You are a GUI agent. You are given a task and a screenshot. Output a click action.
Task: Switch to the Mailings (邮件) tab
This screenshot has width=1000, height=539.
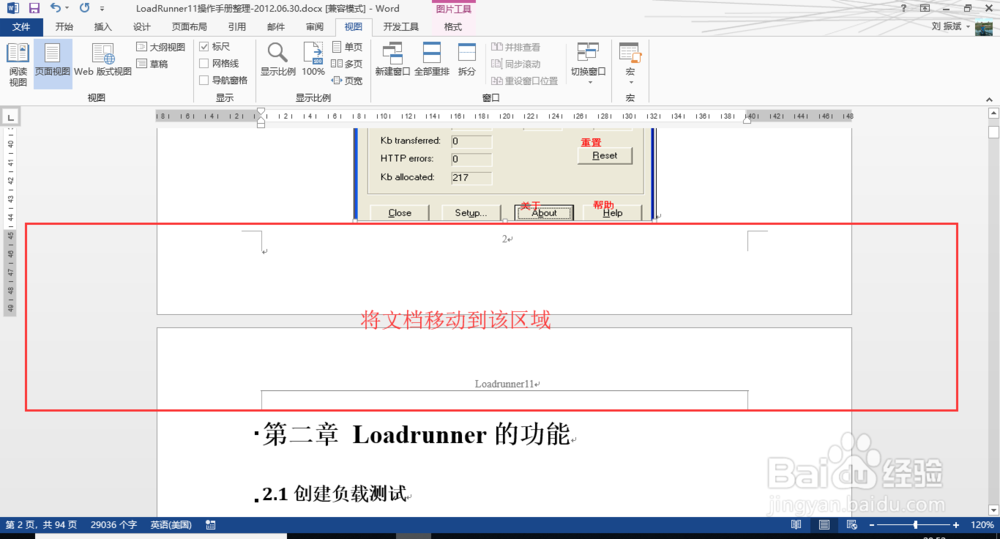276,27
